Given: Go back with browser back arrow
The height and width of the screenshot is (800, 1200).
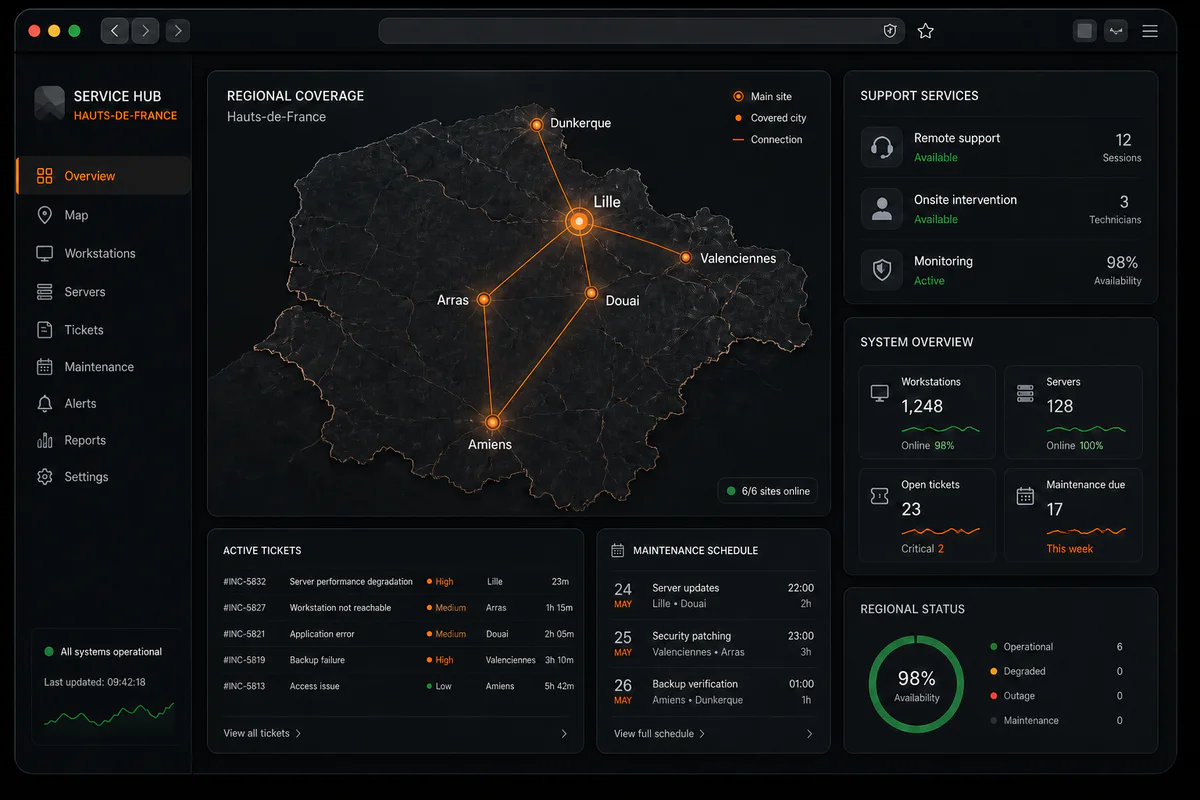Looking at the screenshot, I should point(114,31).
